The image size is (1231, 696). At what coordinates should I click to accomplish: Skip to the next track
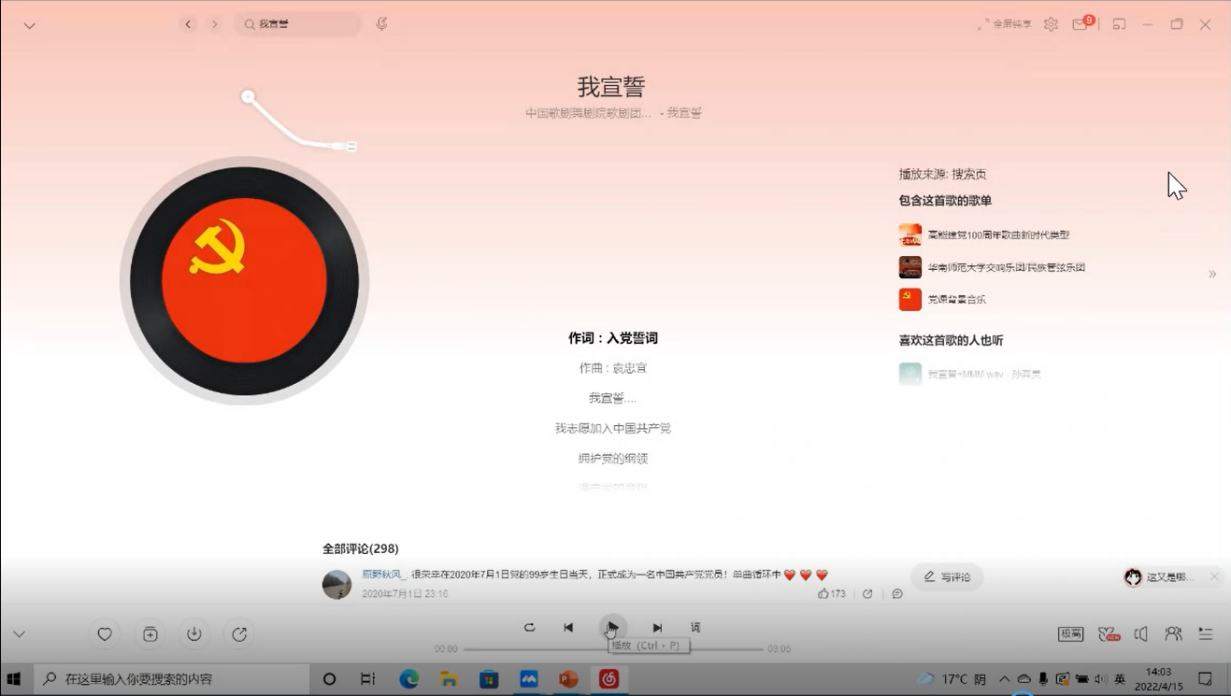[x=657, y=628]
